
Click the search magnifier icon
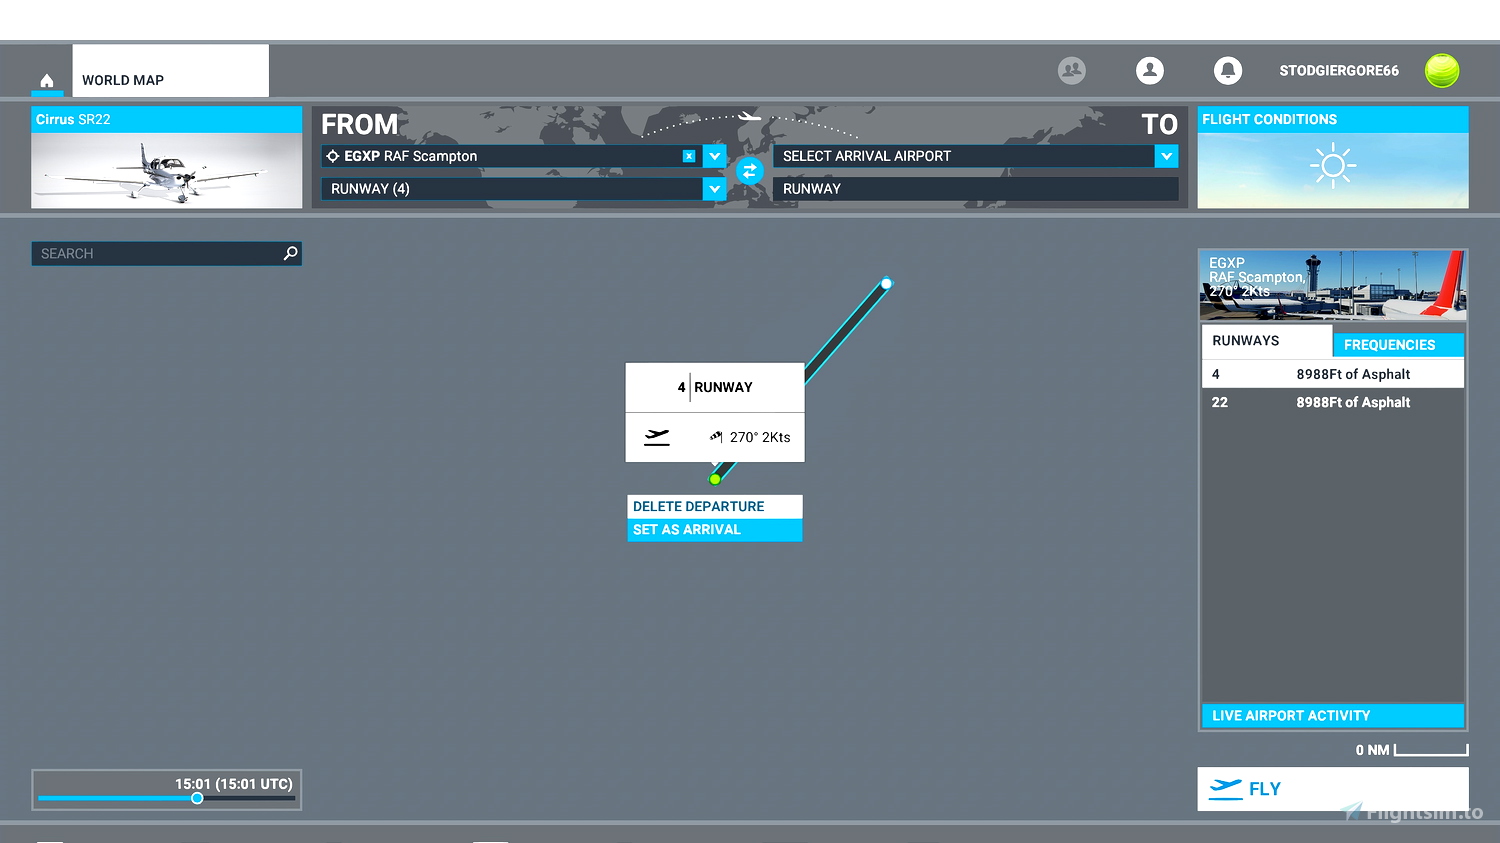point(290,253)
